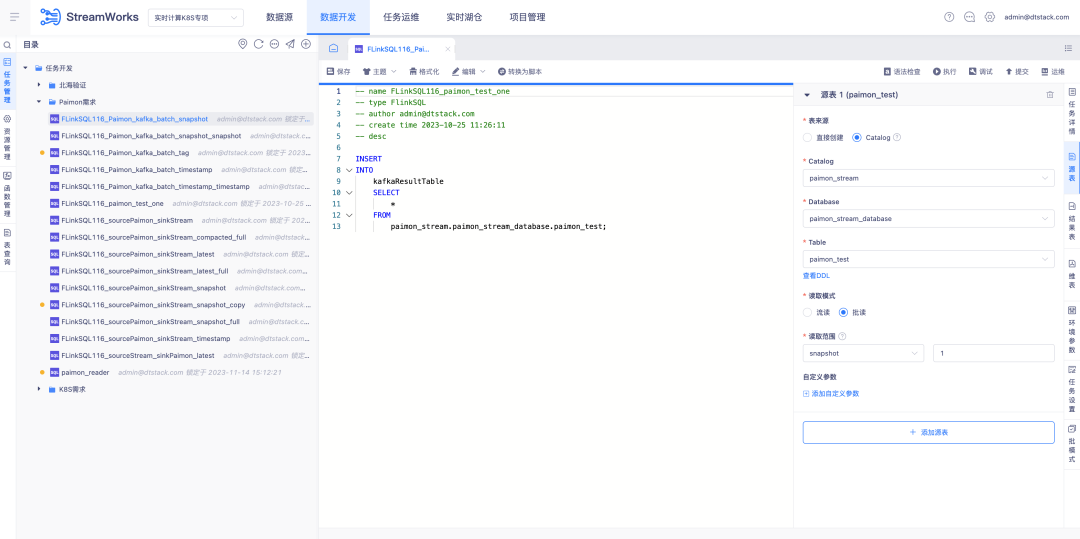Collapse the 任务开发 root folder
This screenshot has width=1080, height=539.
[25, 68]
